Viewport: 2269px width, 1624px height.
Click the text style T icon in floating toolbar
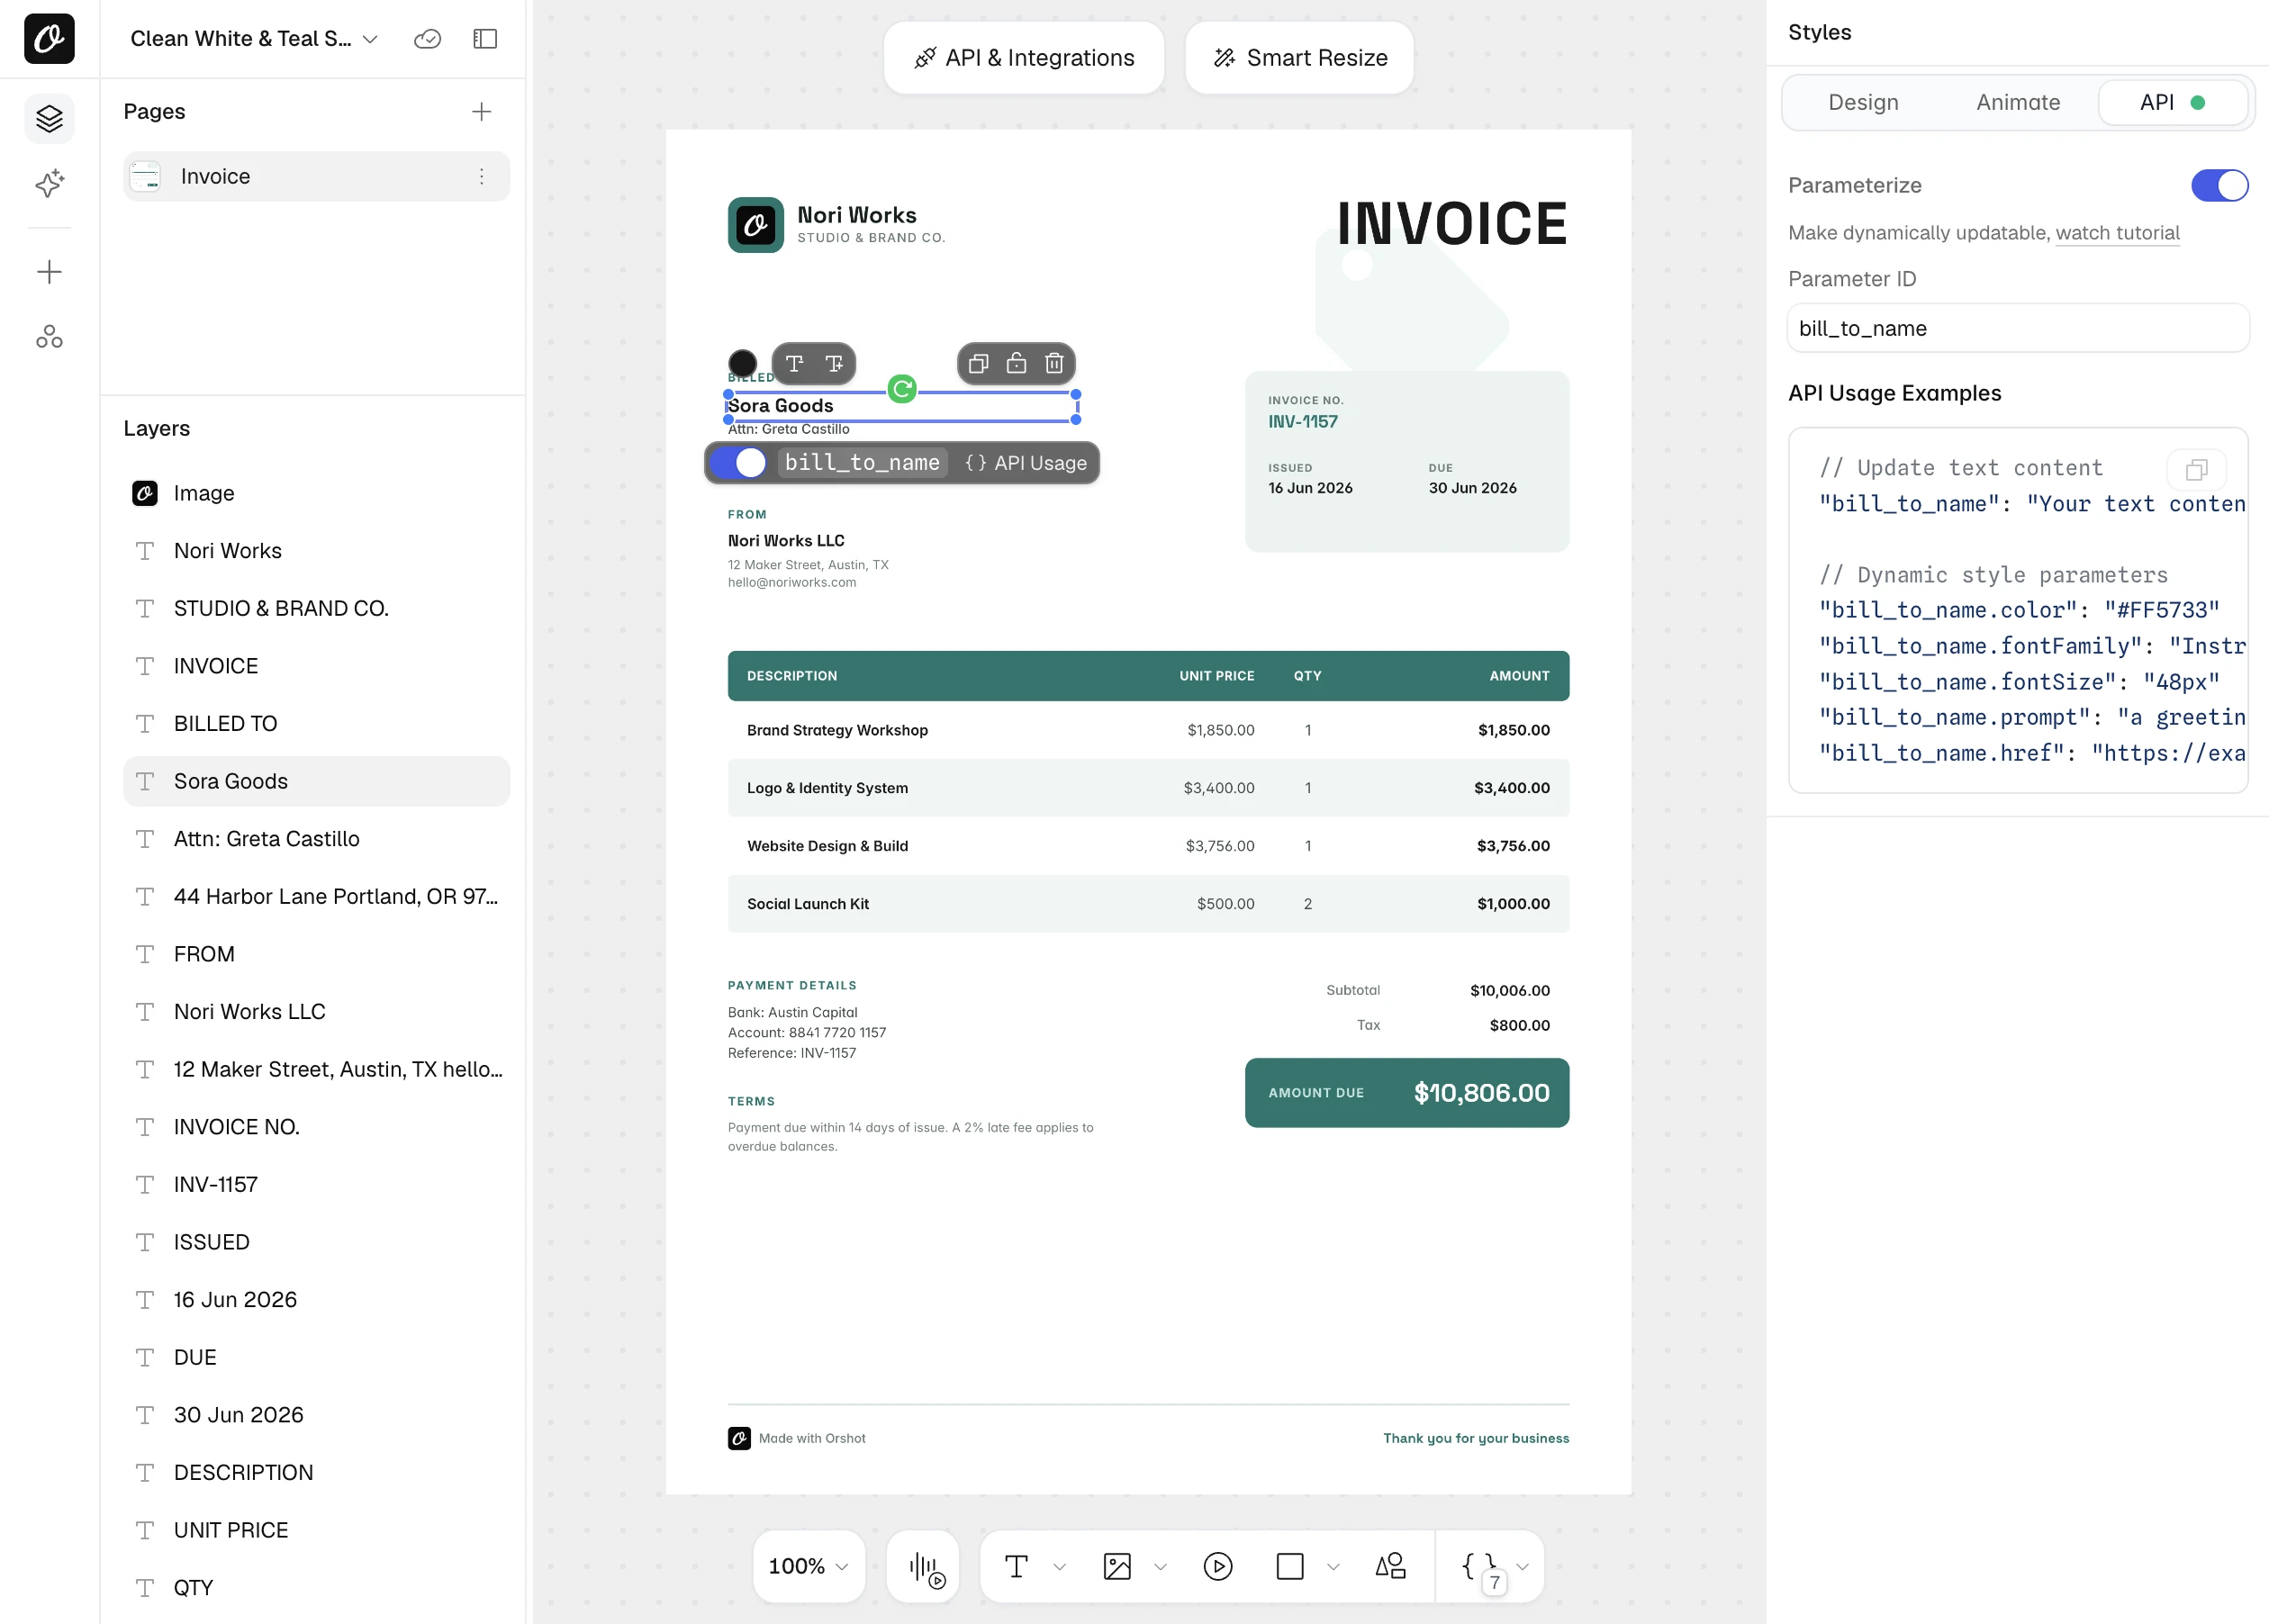point(795,363)
